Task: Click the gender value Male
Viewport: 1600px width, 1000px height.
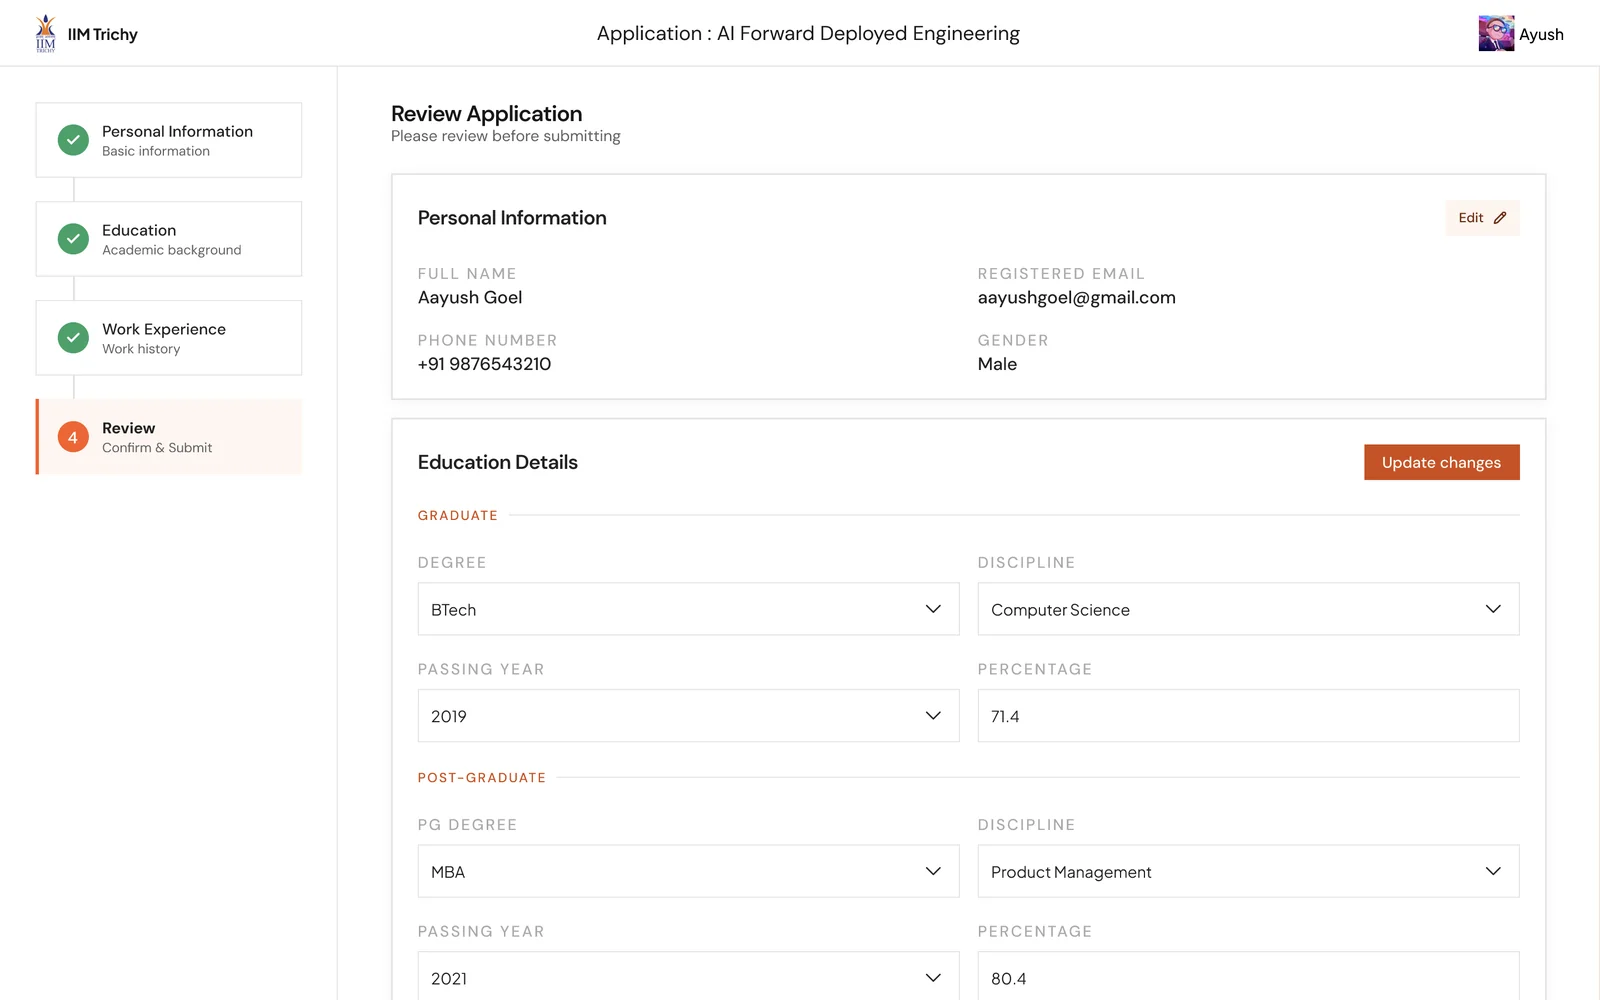Action: coord(997,364)
